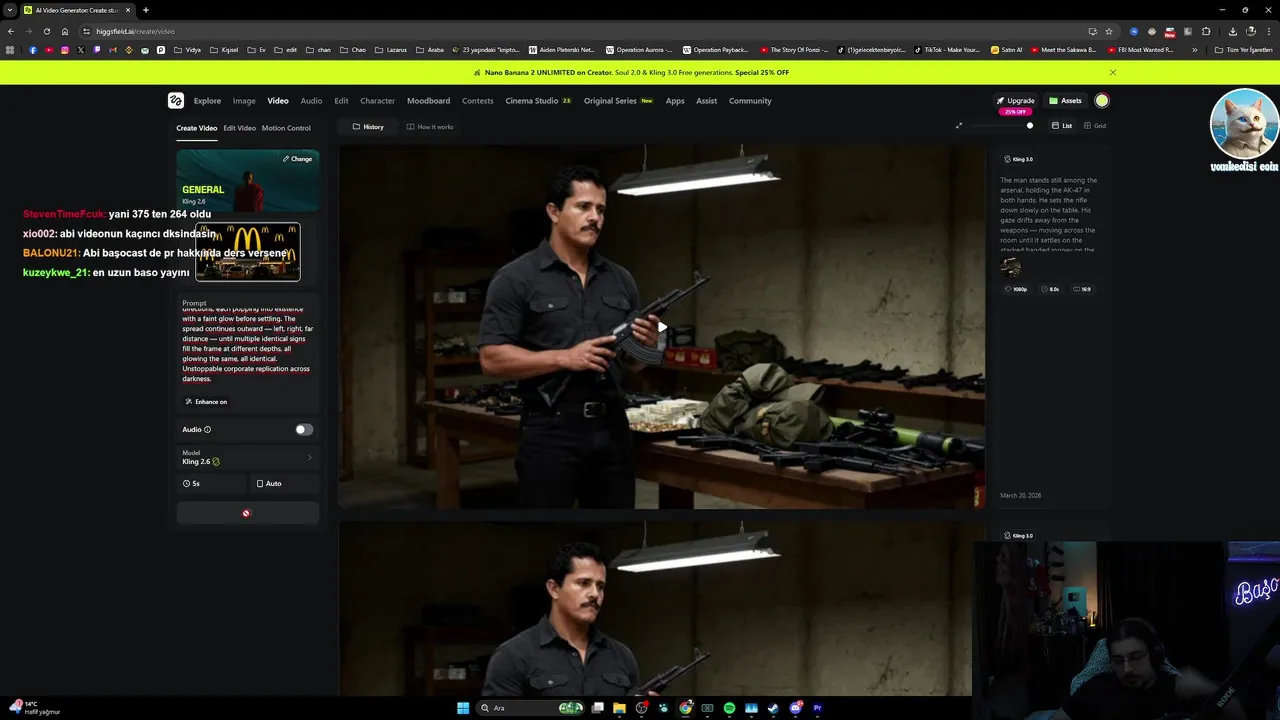Adjust the thumbnail size slider

coord(1030,126)
